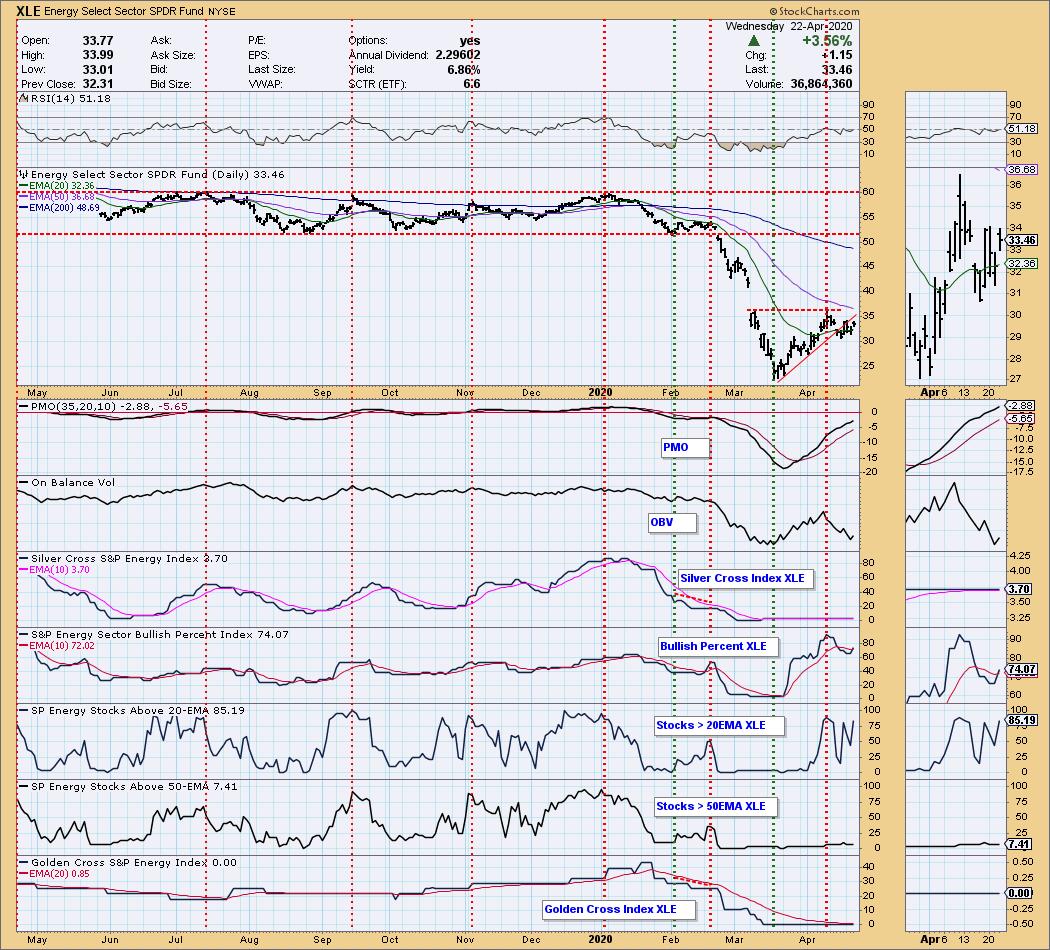Click the 36.68 EMA tag in the zoom panel

pyautogui.click(x=1021, y=170)
